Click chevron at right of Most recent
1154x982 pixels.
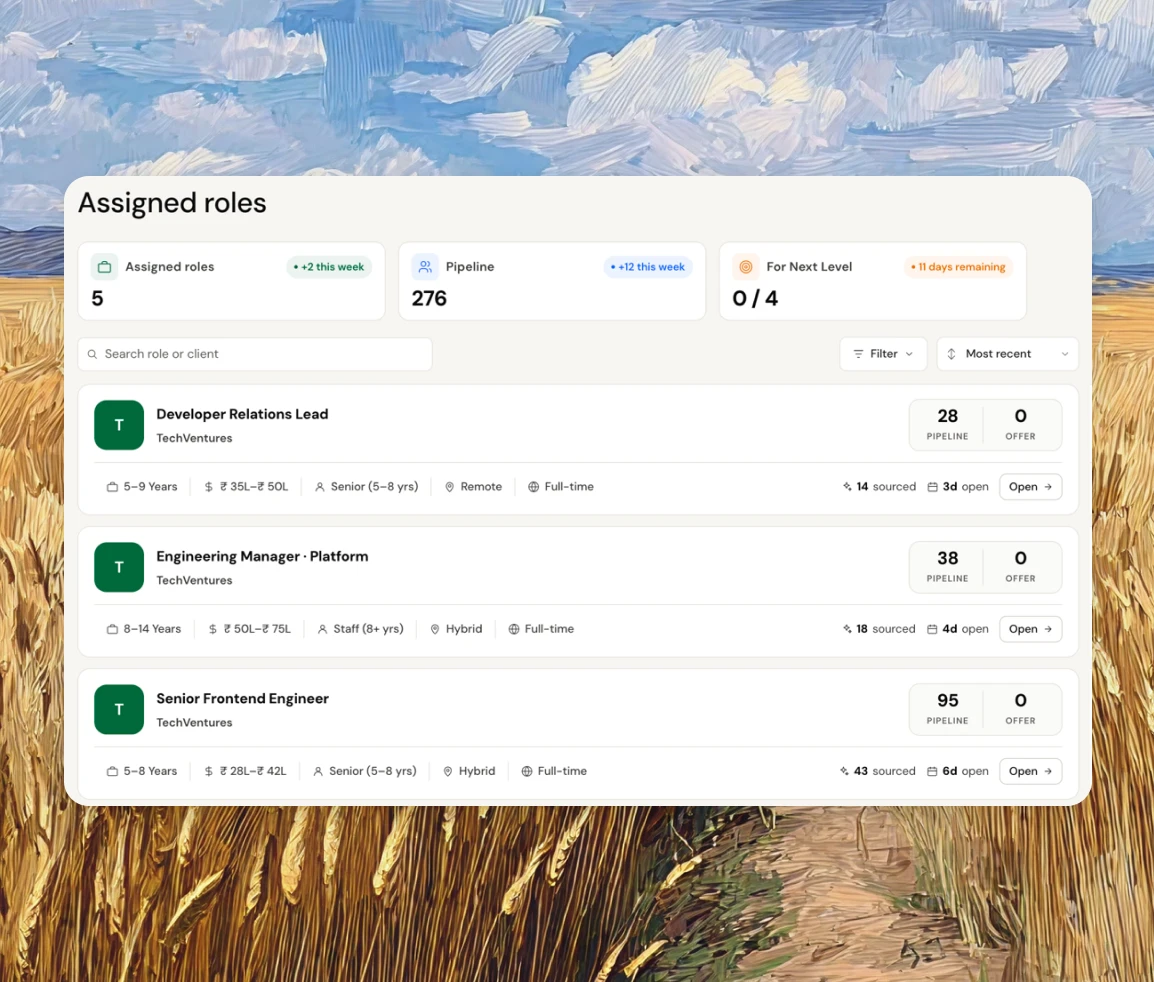(1064, 354)
